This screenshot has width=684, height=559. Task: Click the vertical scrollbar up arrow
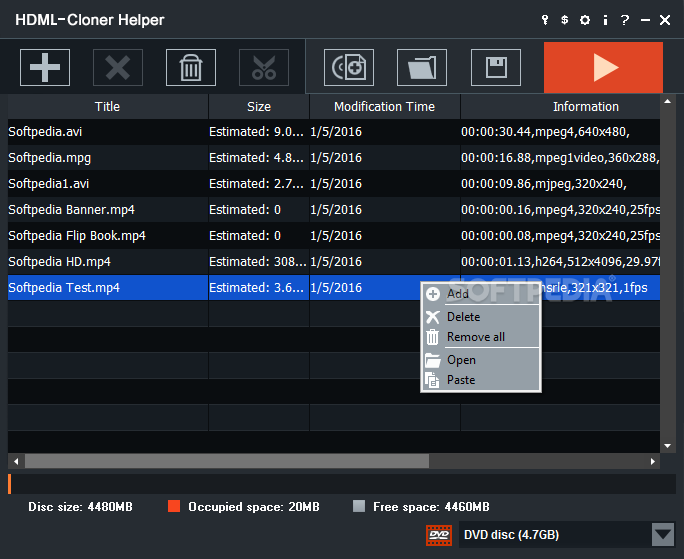tap(667, 102)
